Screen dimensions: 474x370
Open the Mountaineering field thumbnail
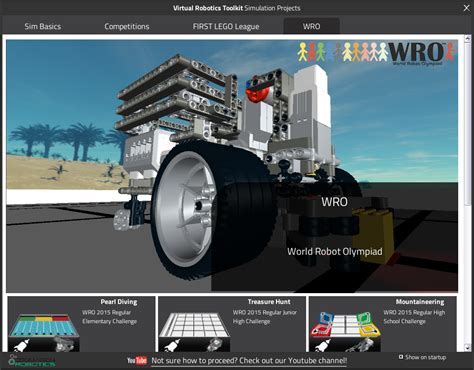[x=345, y=324]
